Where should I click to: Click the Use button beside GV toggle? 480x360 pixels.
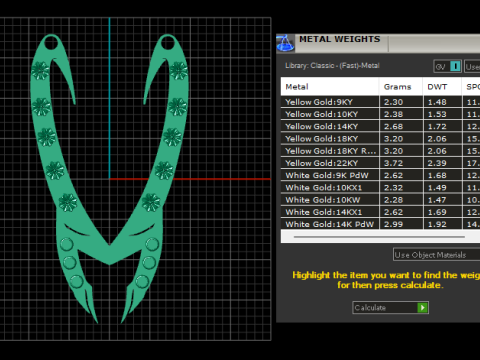point(472,66)
